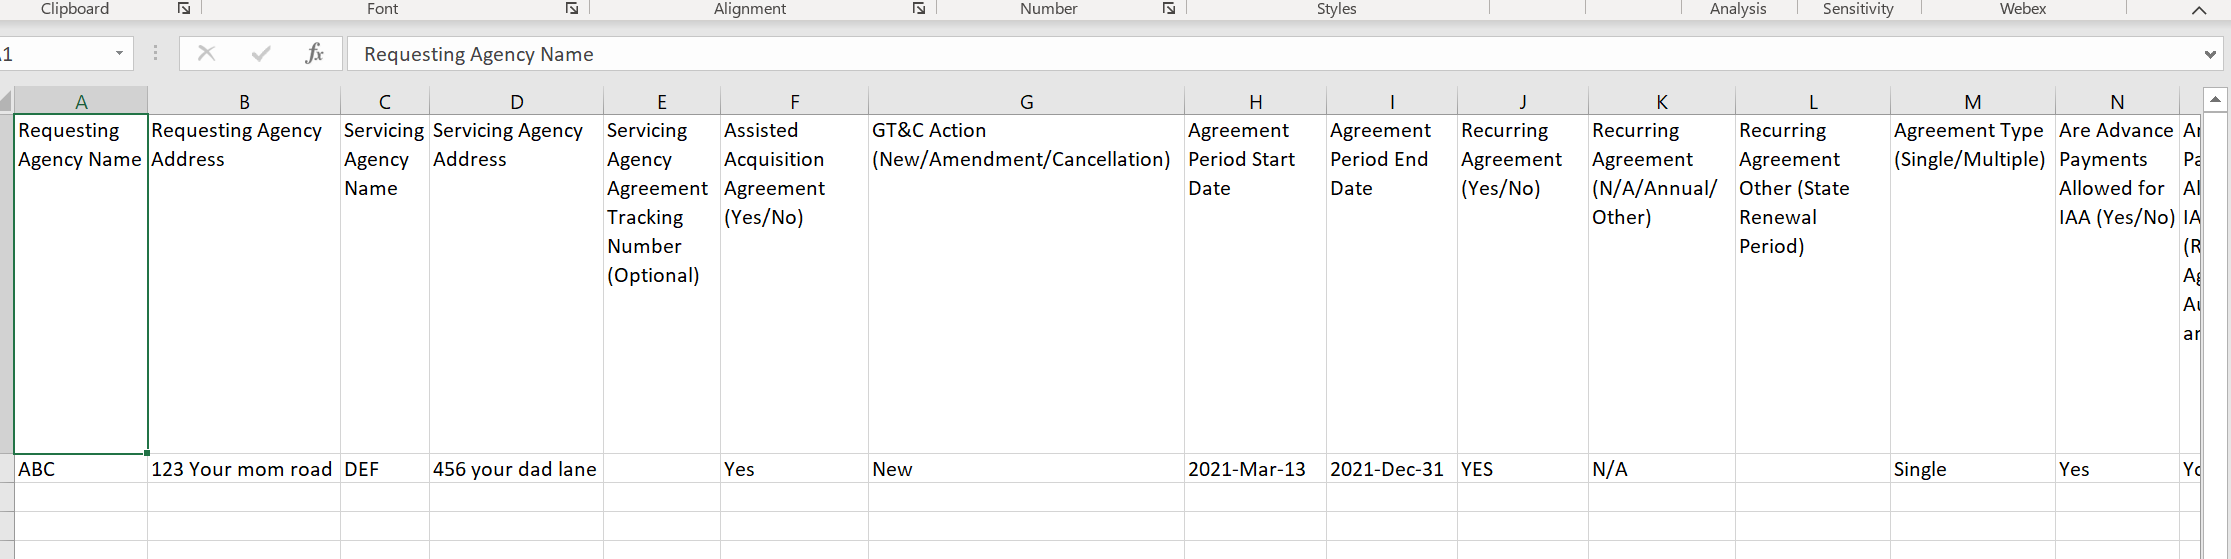The height and width of the screenshot is (559, 2231).
Task: Click the vertical scrollbar up arrow
Action: pyautogui.click(x=2215, y=99)
